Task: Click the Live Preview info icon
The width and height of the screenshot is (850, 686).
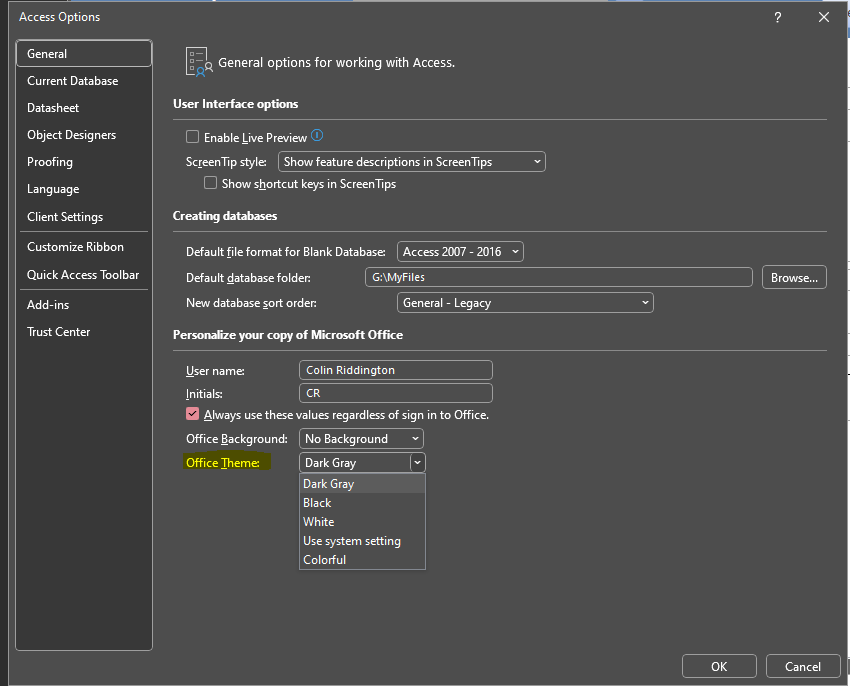Action: 317,136
